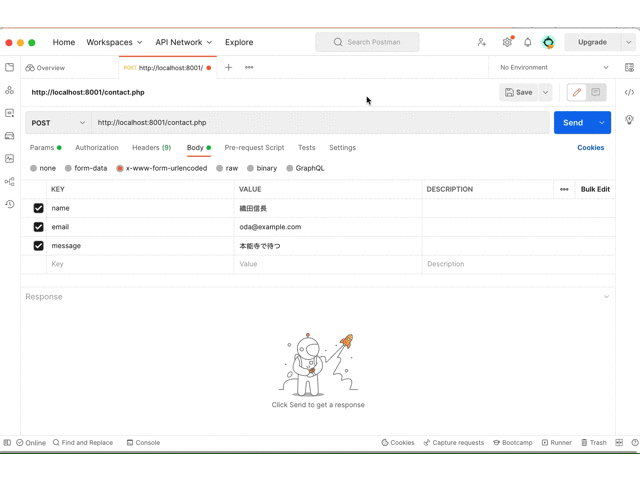Select the binary body type

click(x=250, y=168)
